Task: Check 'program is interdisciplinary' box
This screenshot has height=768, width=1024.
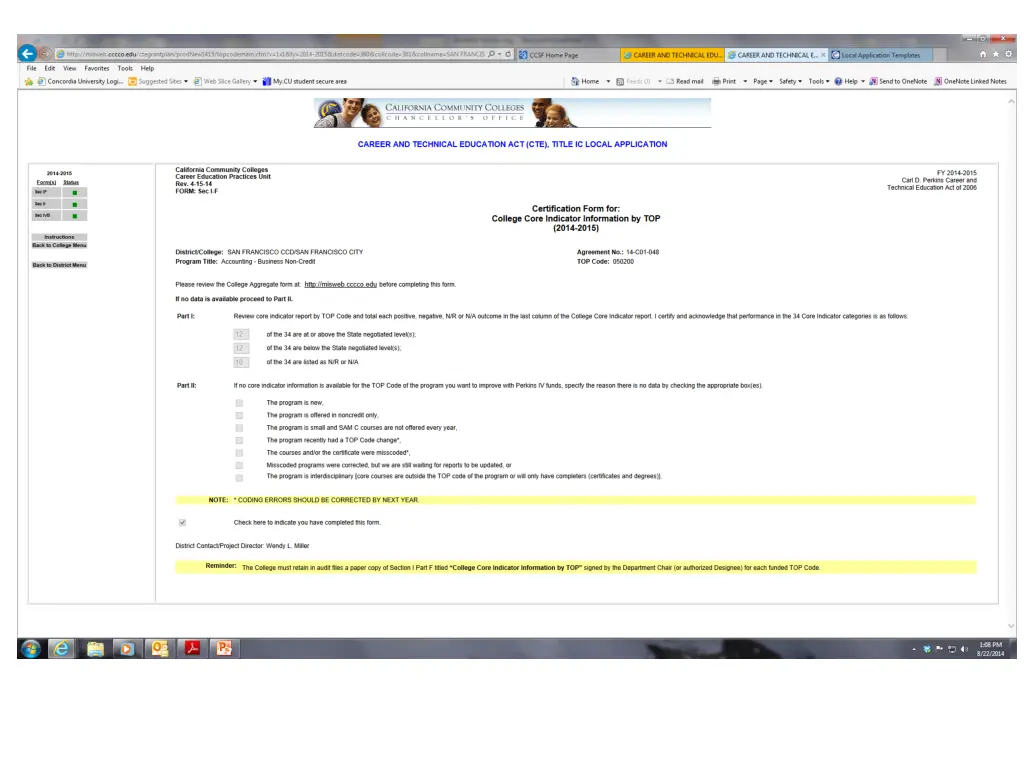Action: pos(239,477)
